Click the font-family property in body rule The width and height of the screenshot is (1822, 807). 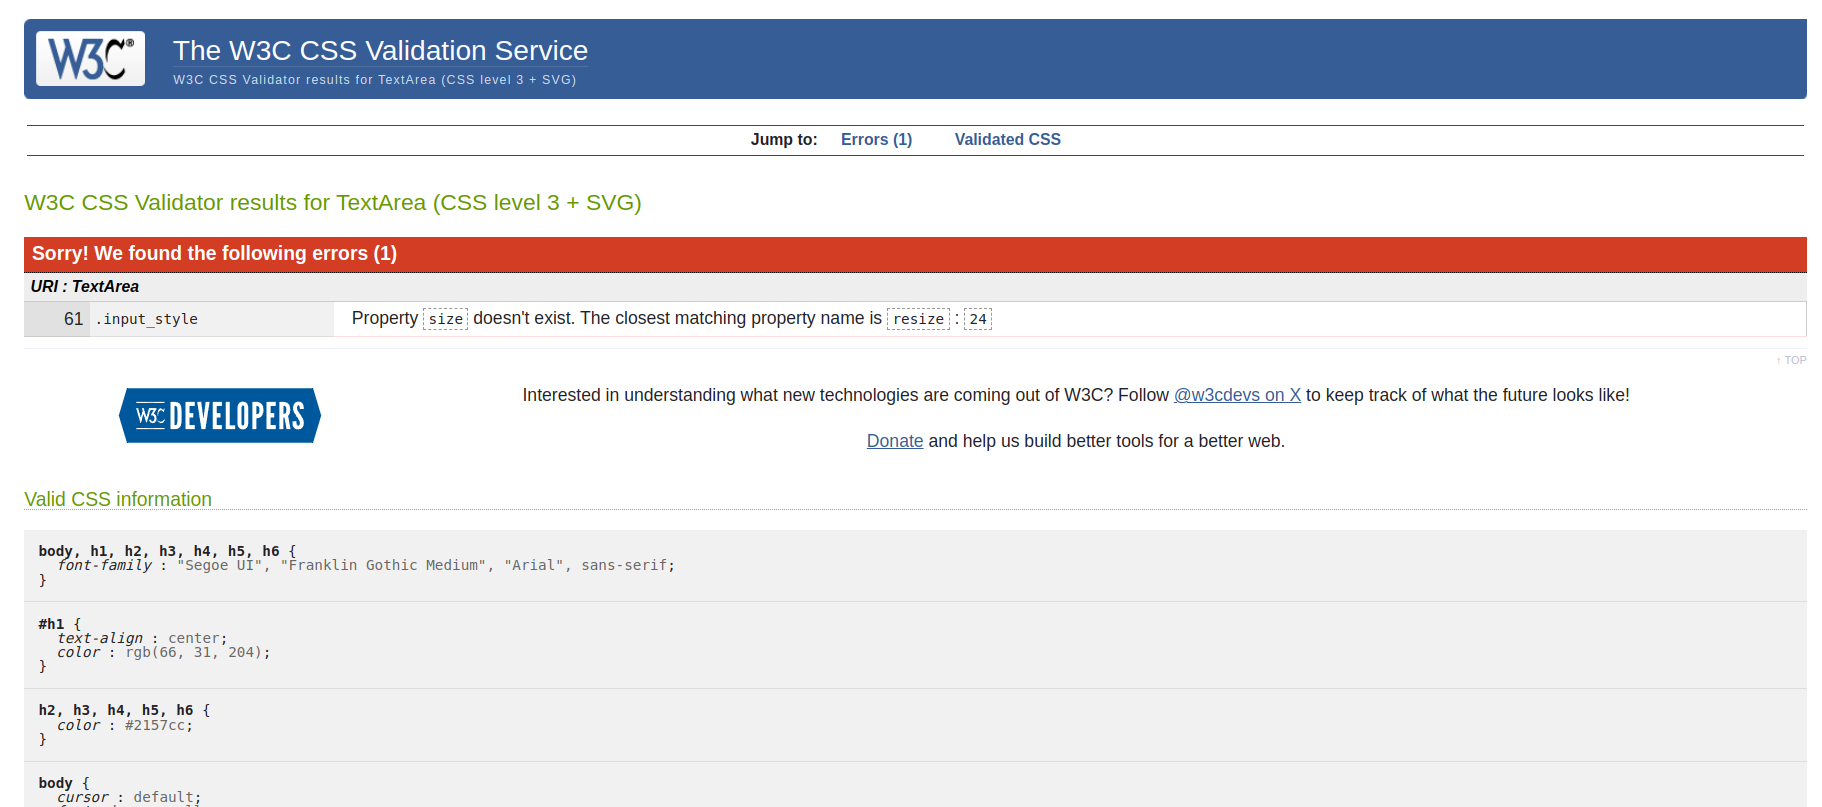point(105,566)
